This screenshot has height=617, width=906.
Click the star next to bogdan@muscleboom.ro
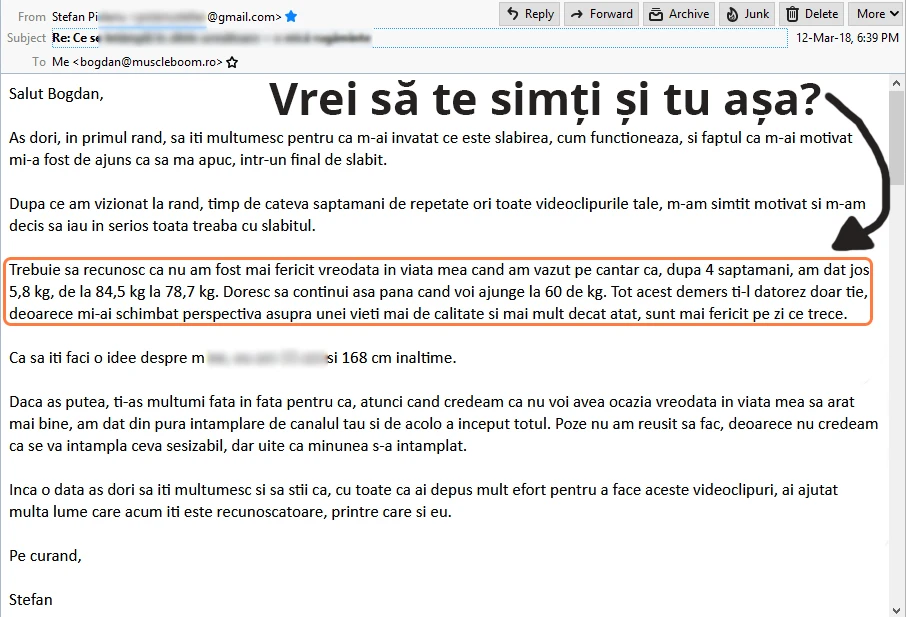point(232,62)
